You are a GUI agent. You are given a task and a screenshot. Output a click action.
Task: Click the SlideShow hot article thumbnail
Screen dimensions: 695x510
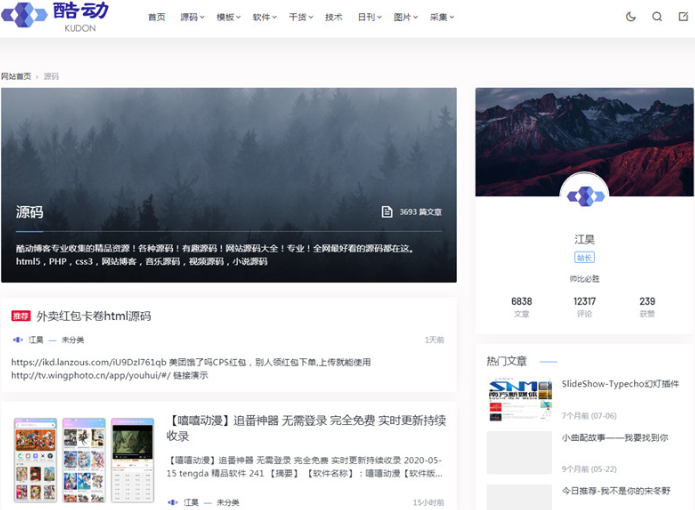point(519,391)
